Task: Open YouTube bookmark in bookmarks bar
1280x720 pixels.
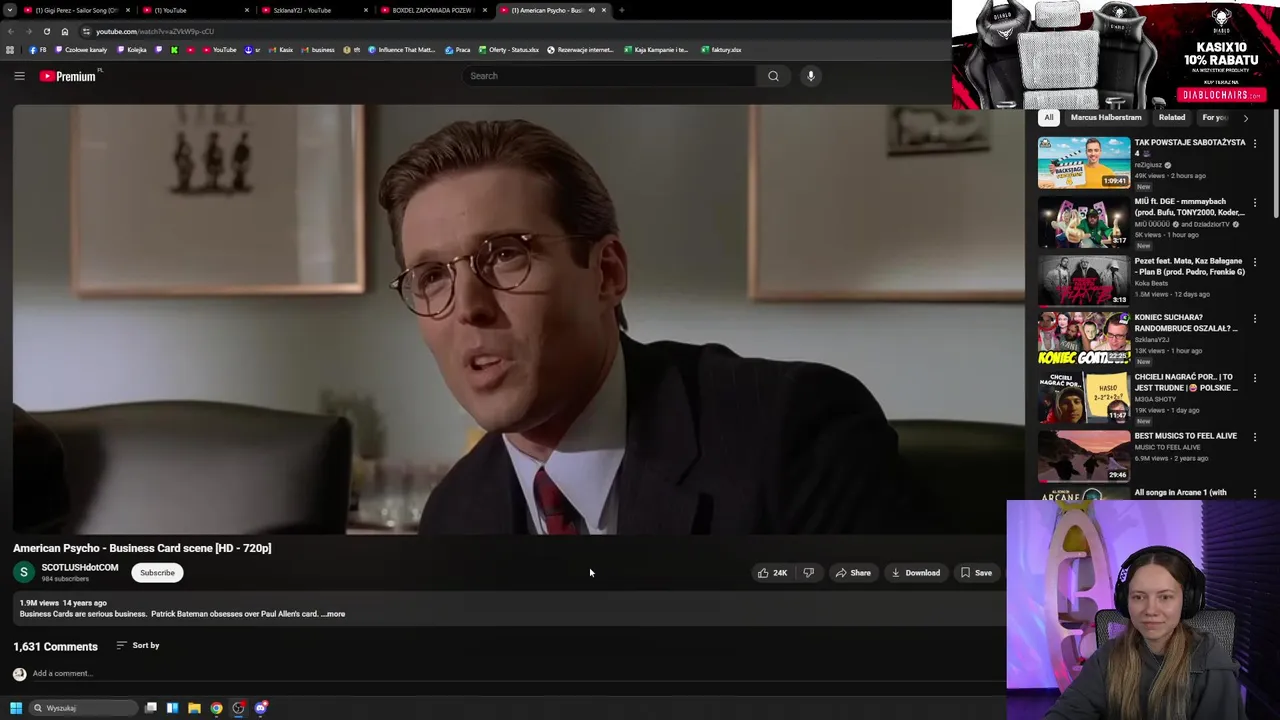Action: point(220,50)
